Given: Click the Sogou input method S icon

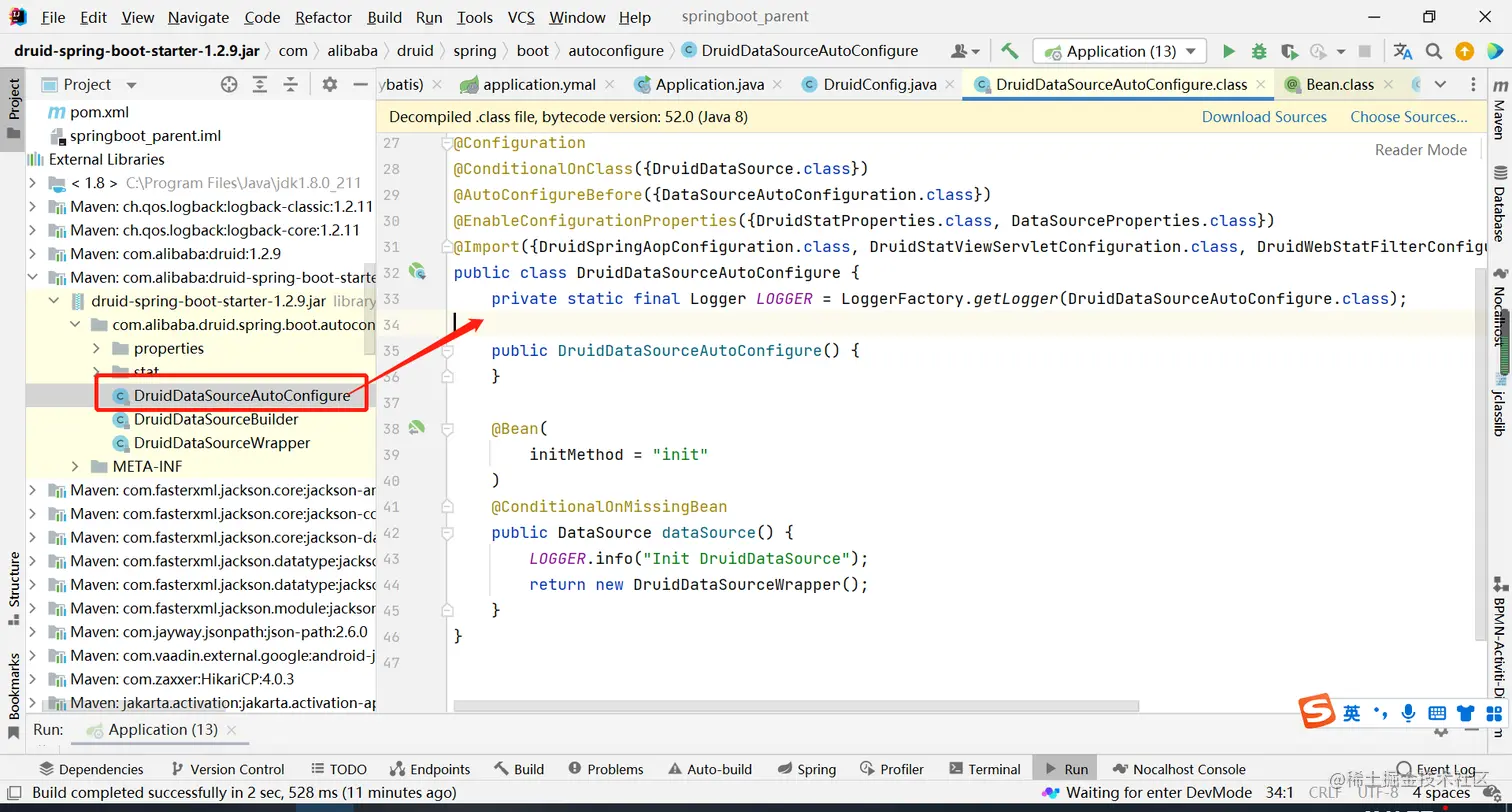Looking at the screenshot, I should [1317, 711].
